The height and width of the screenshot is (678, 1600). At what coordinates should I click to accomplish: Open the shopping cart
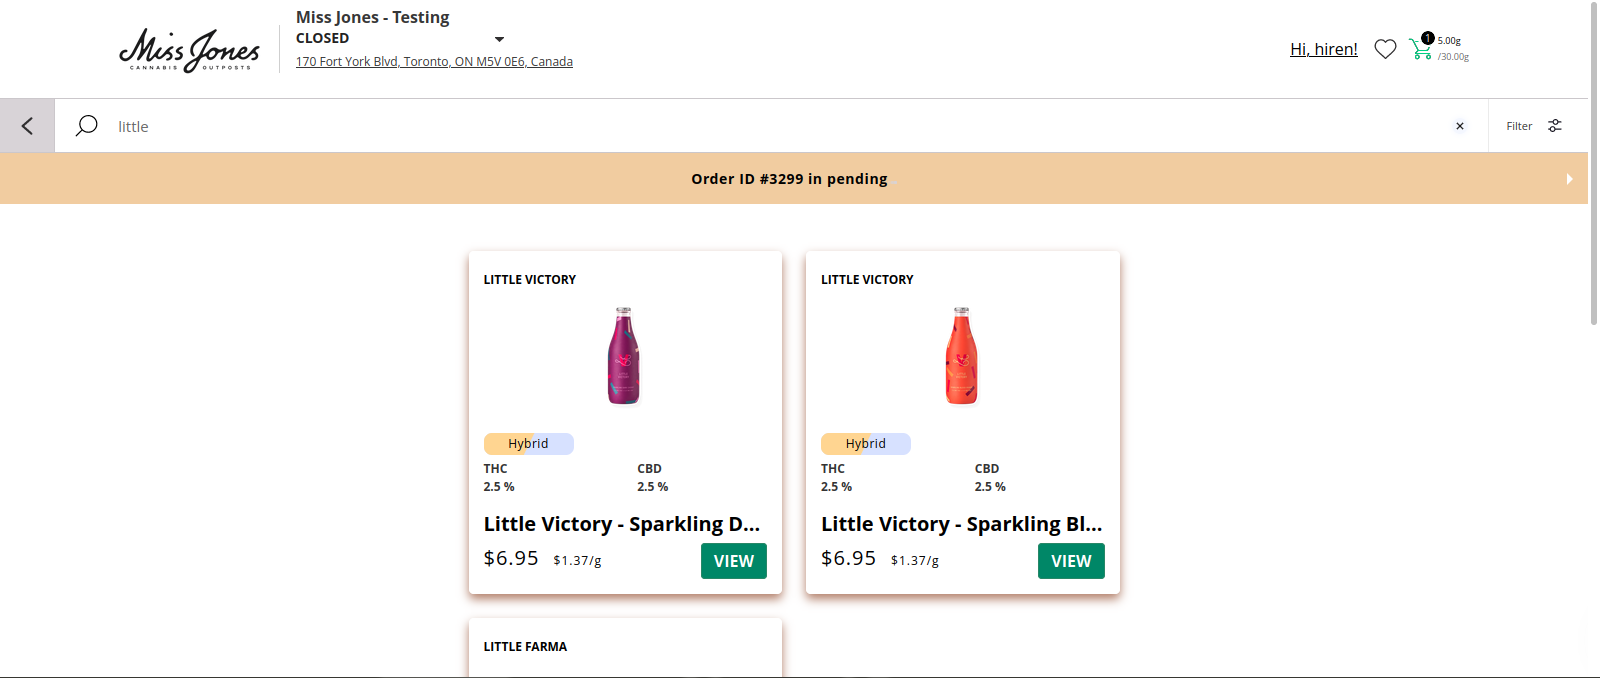coord(1421,49)
